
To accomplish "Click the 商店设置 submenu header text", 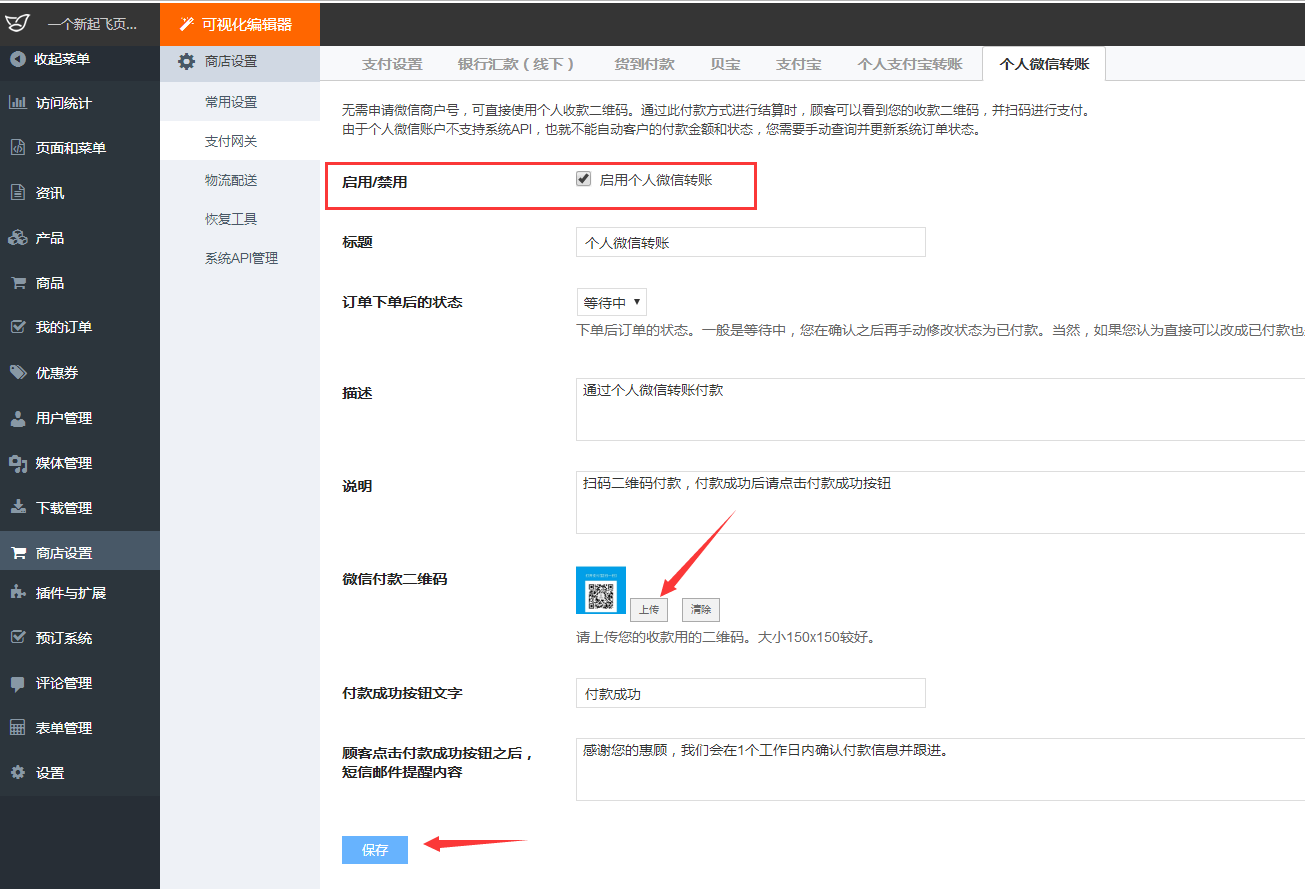I will coord(231,62).
